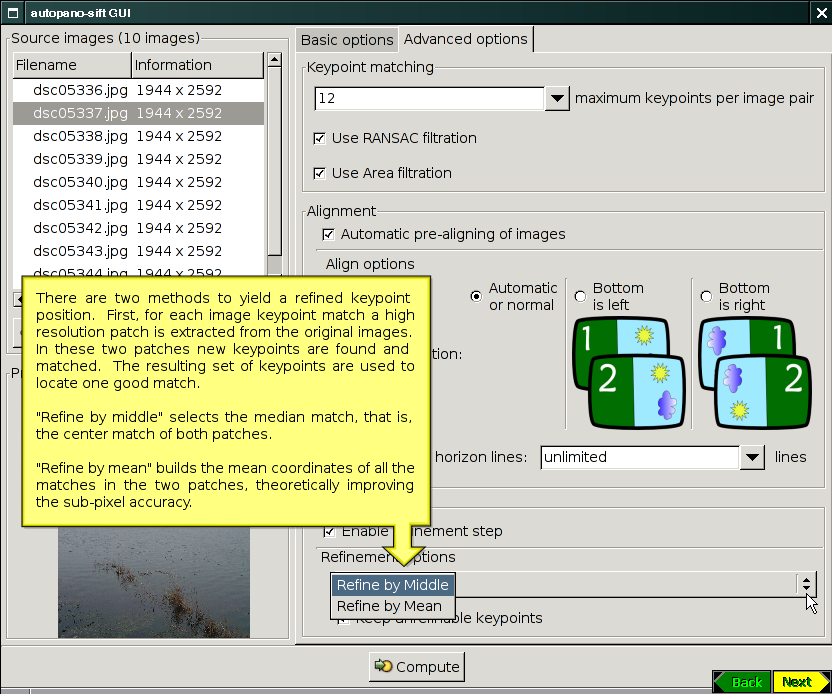Toggle Use RANSAC filtration checkbox

coord(320,138)
